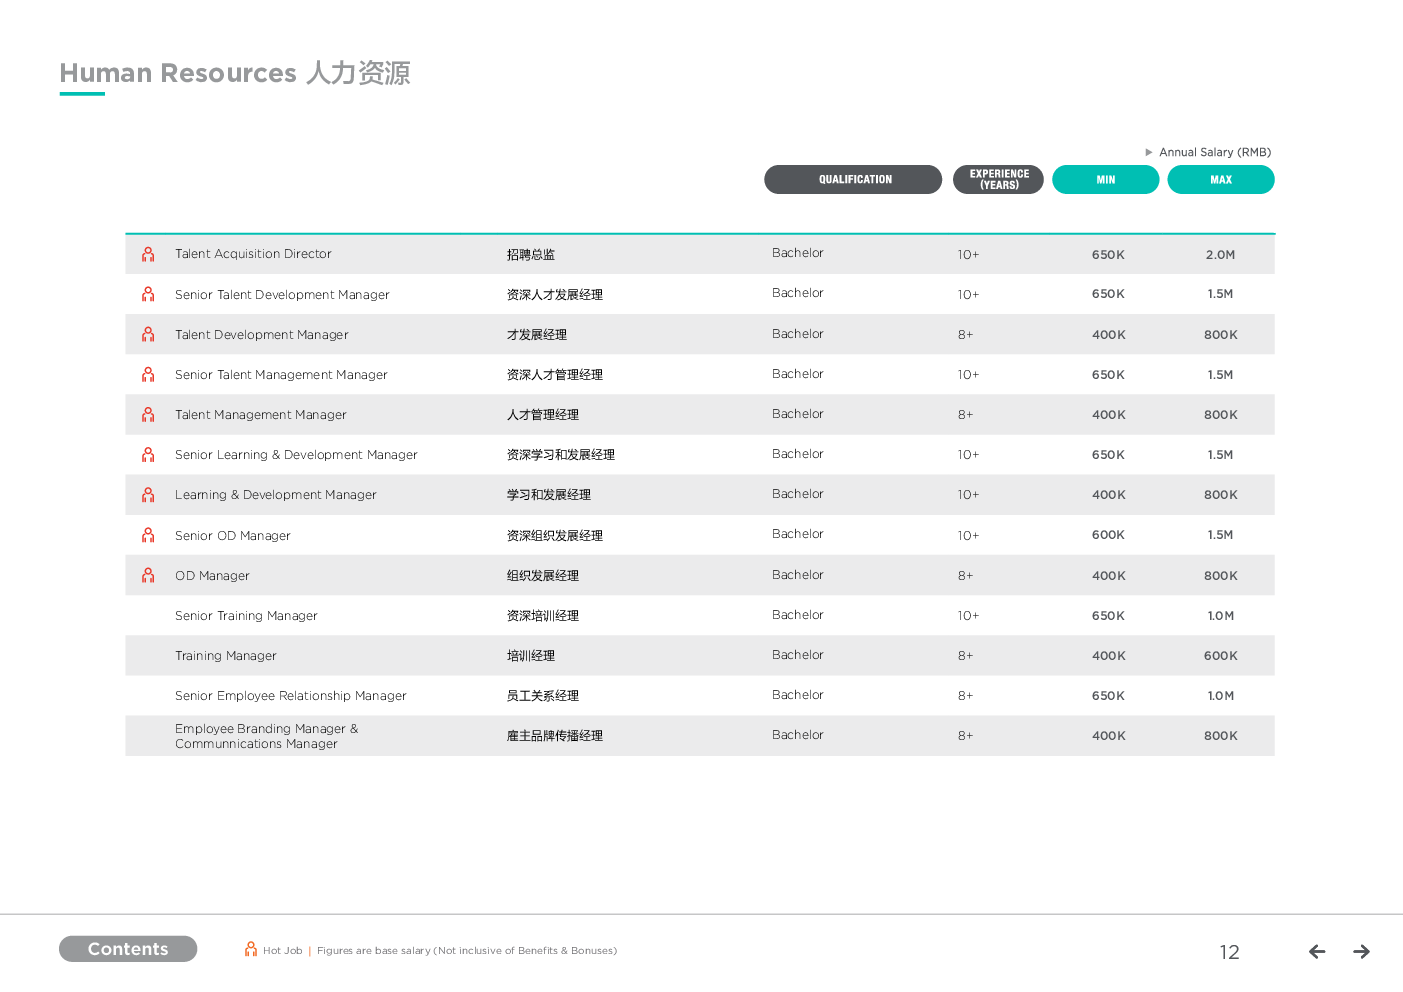Click the EXPERIENCE (YEARS) column header

(998, 180)
